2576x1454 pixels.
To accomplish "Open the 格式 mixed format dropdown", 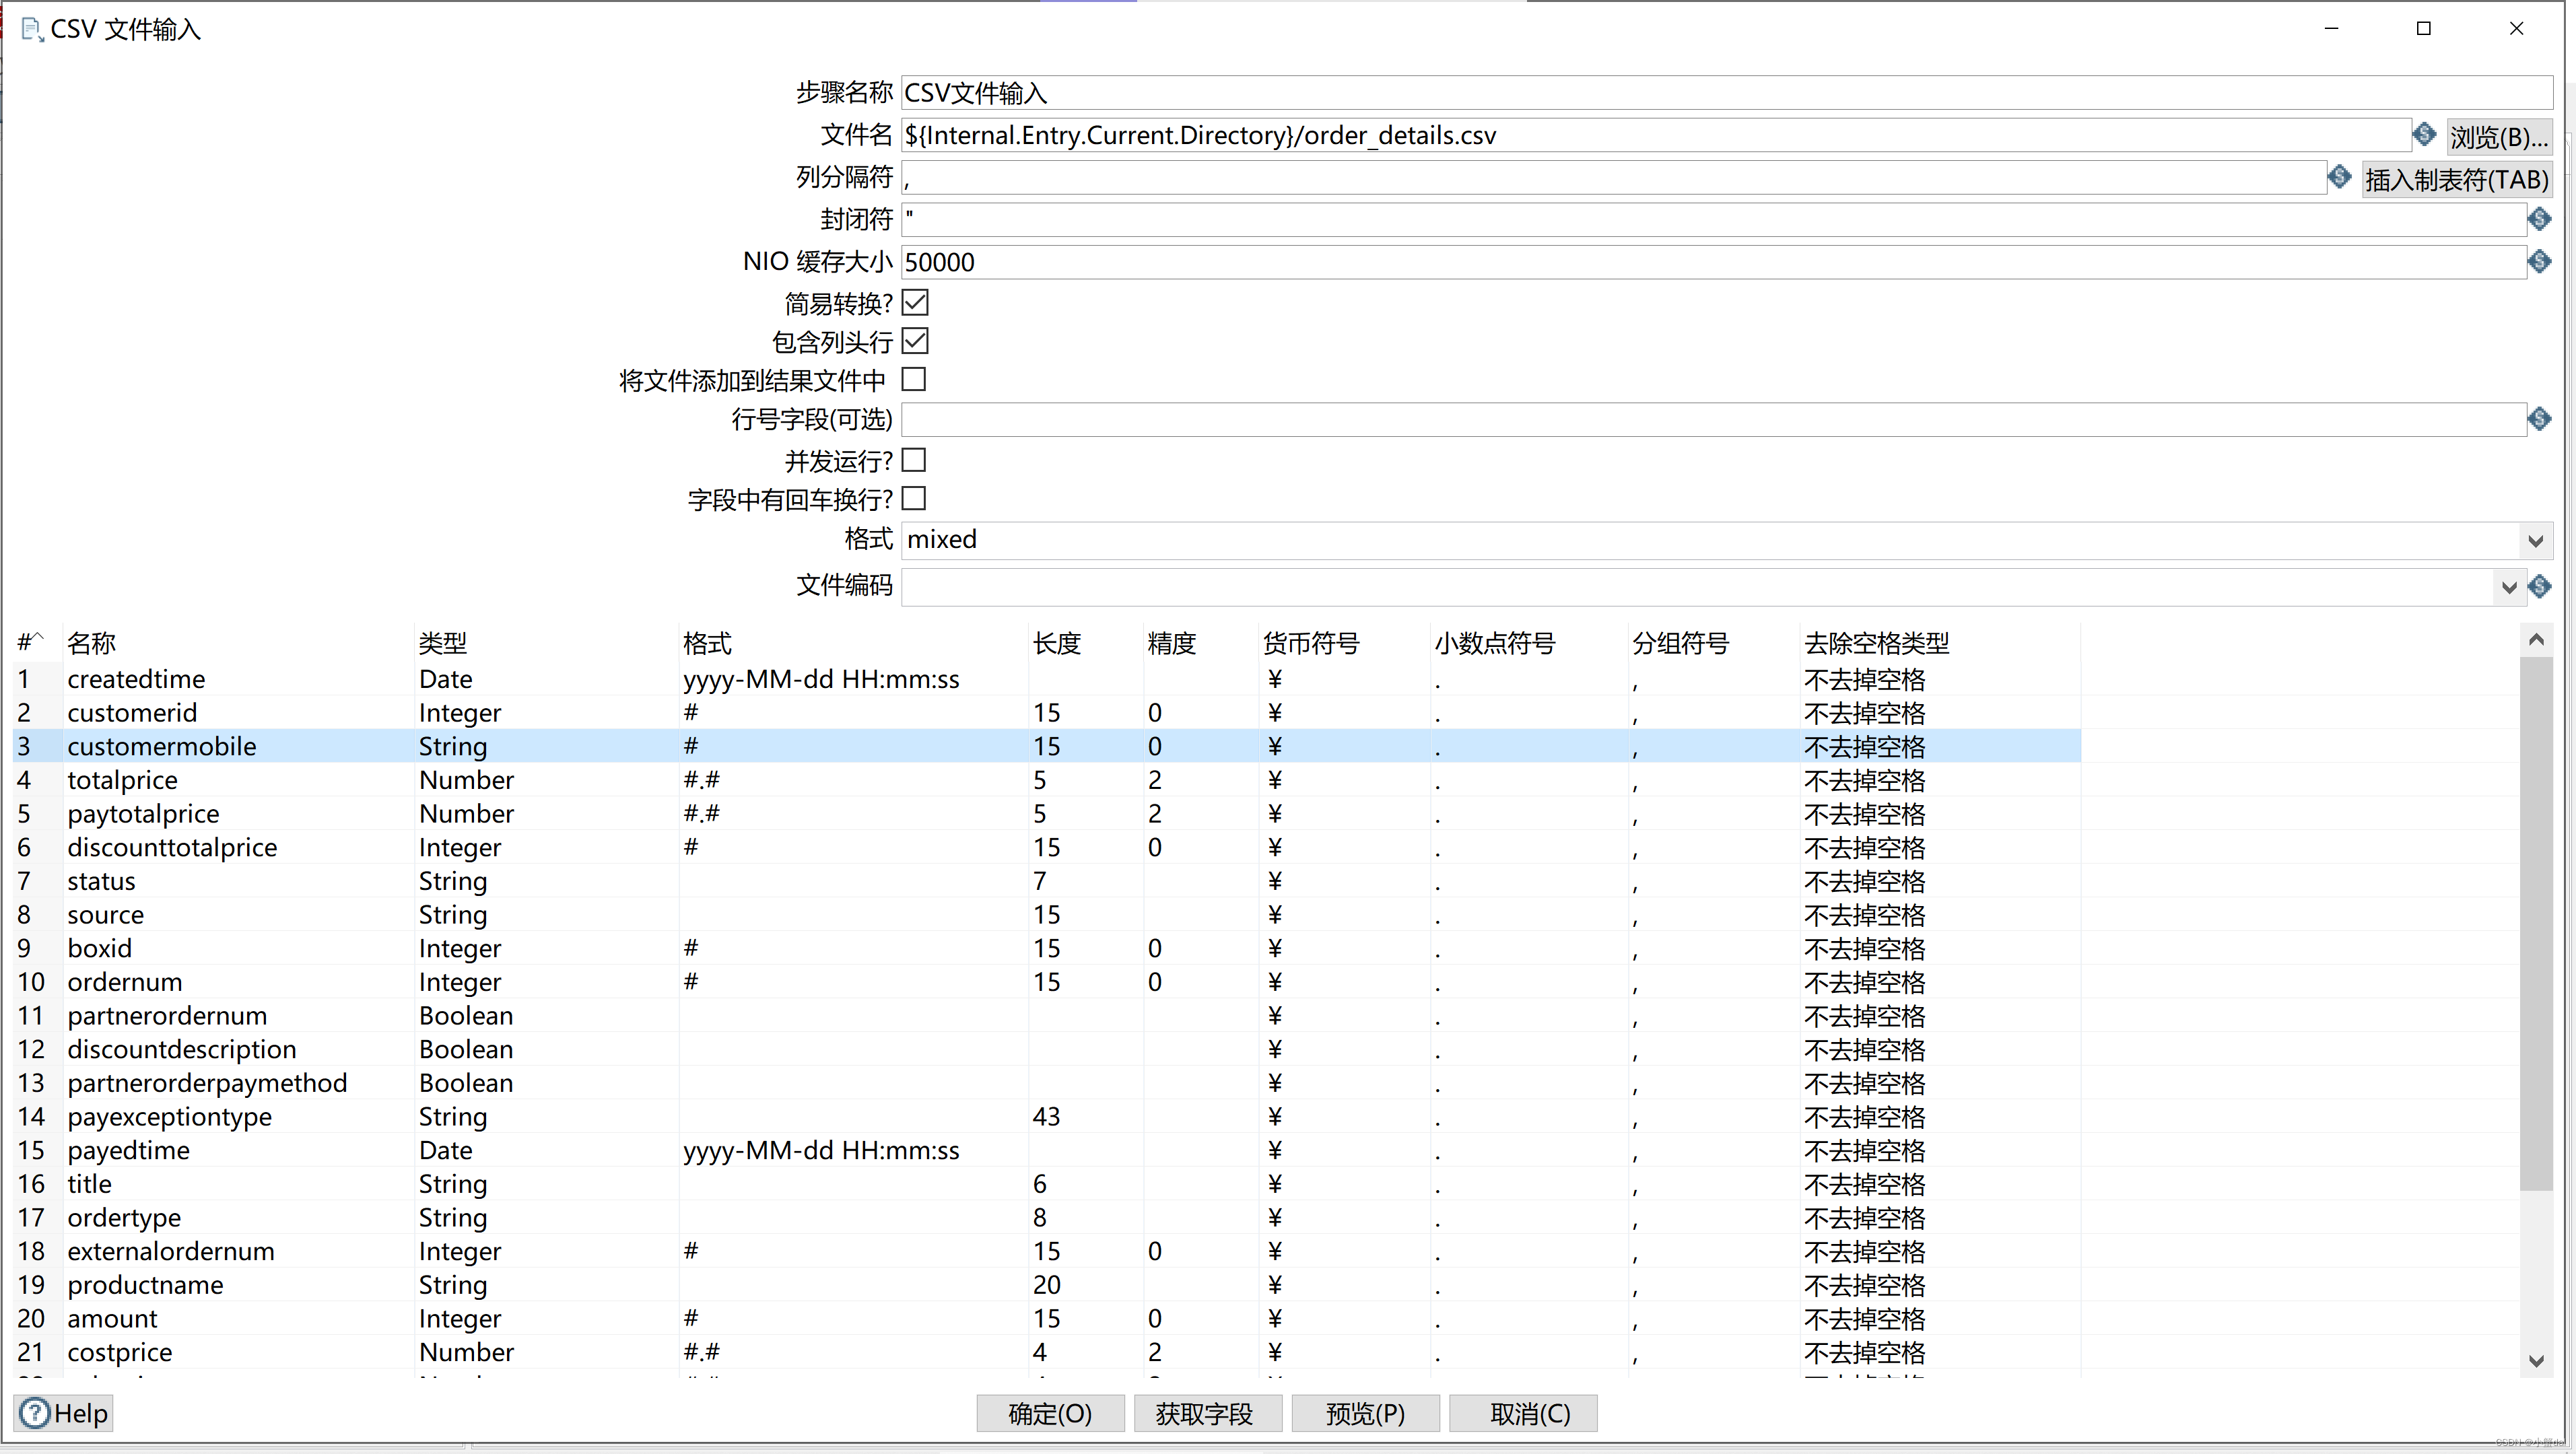I will click(2534, 541).
